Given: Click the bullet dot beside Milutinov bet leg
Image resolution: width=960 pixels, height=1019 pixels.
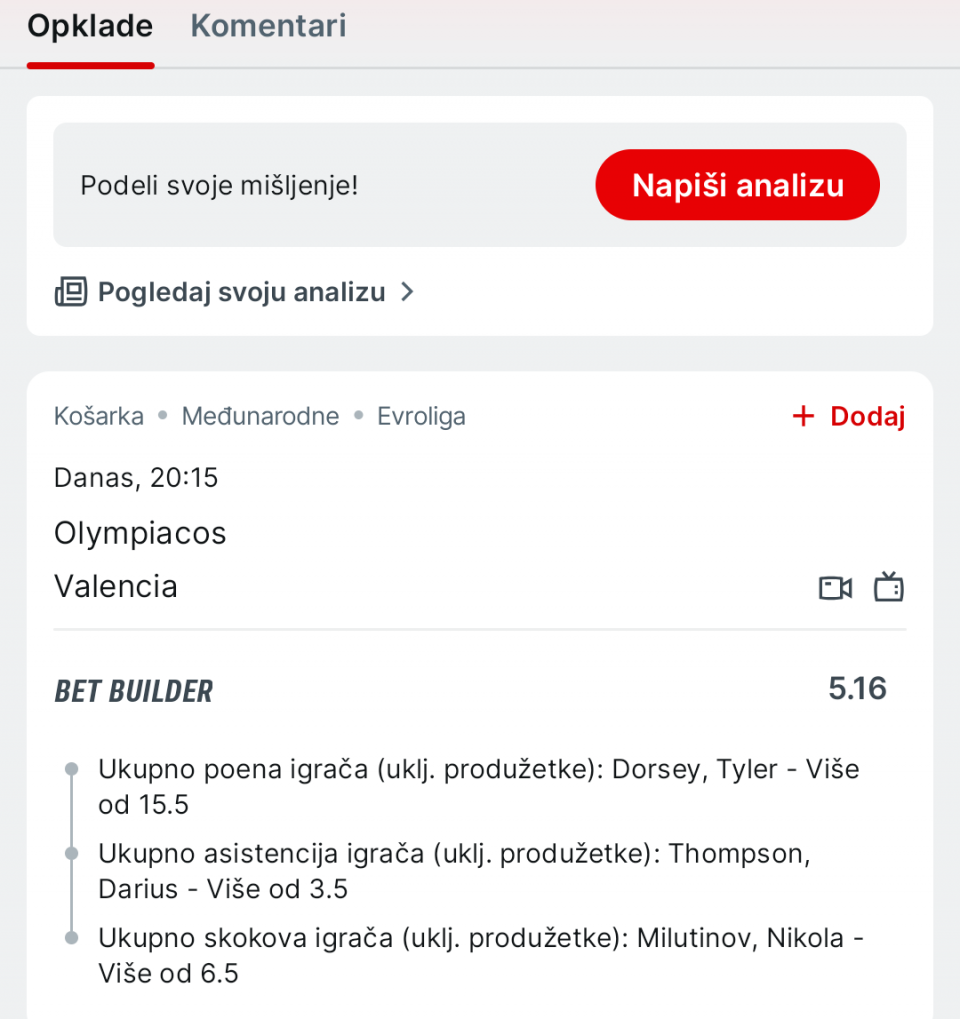Looking at the screenshot, I should [71, 938].
